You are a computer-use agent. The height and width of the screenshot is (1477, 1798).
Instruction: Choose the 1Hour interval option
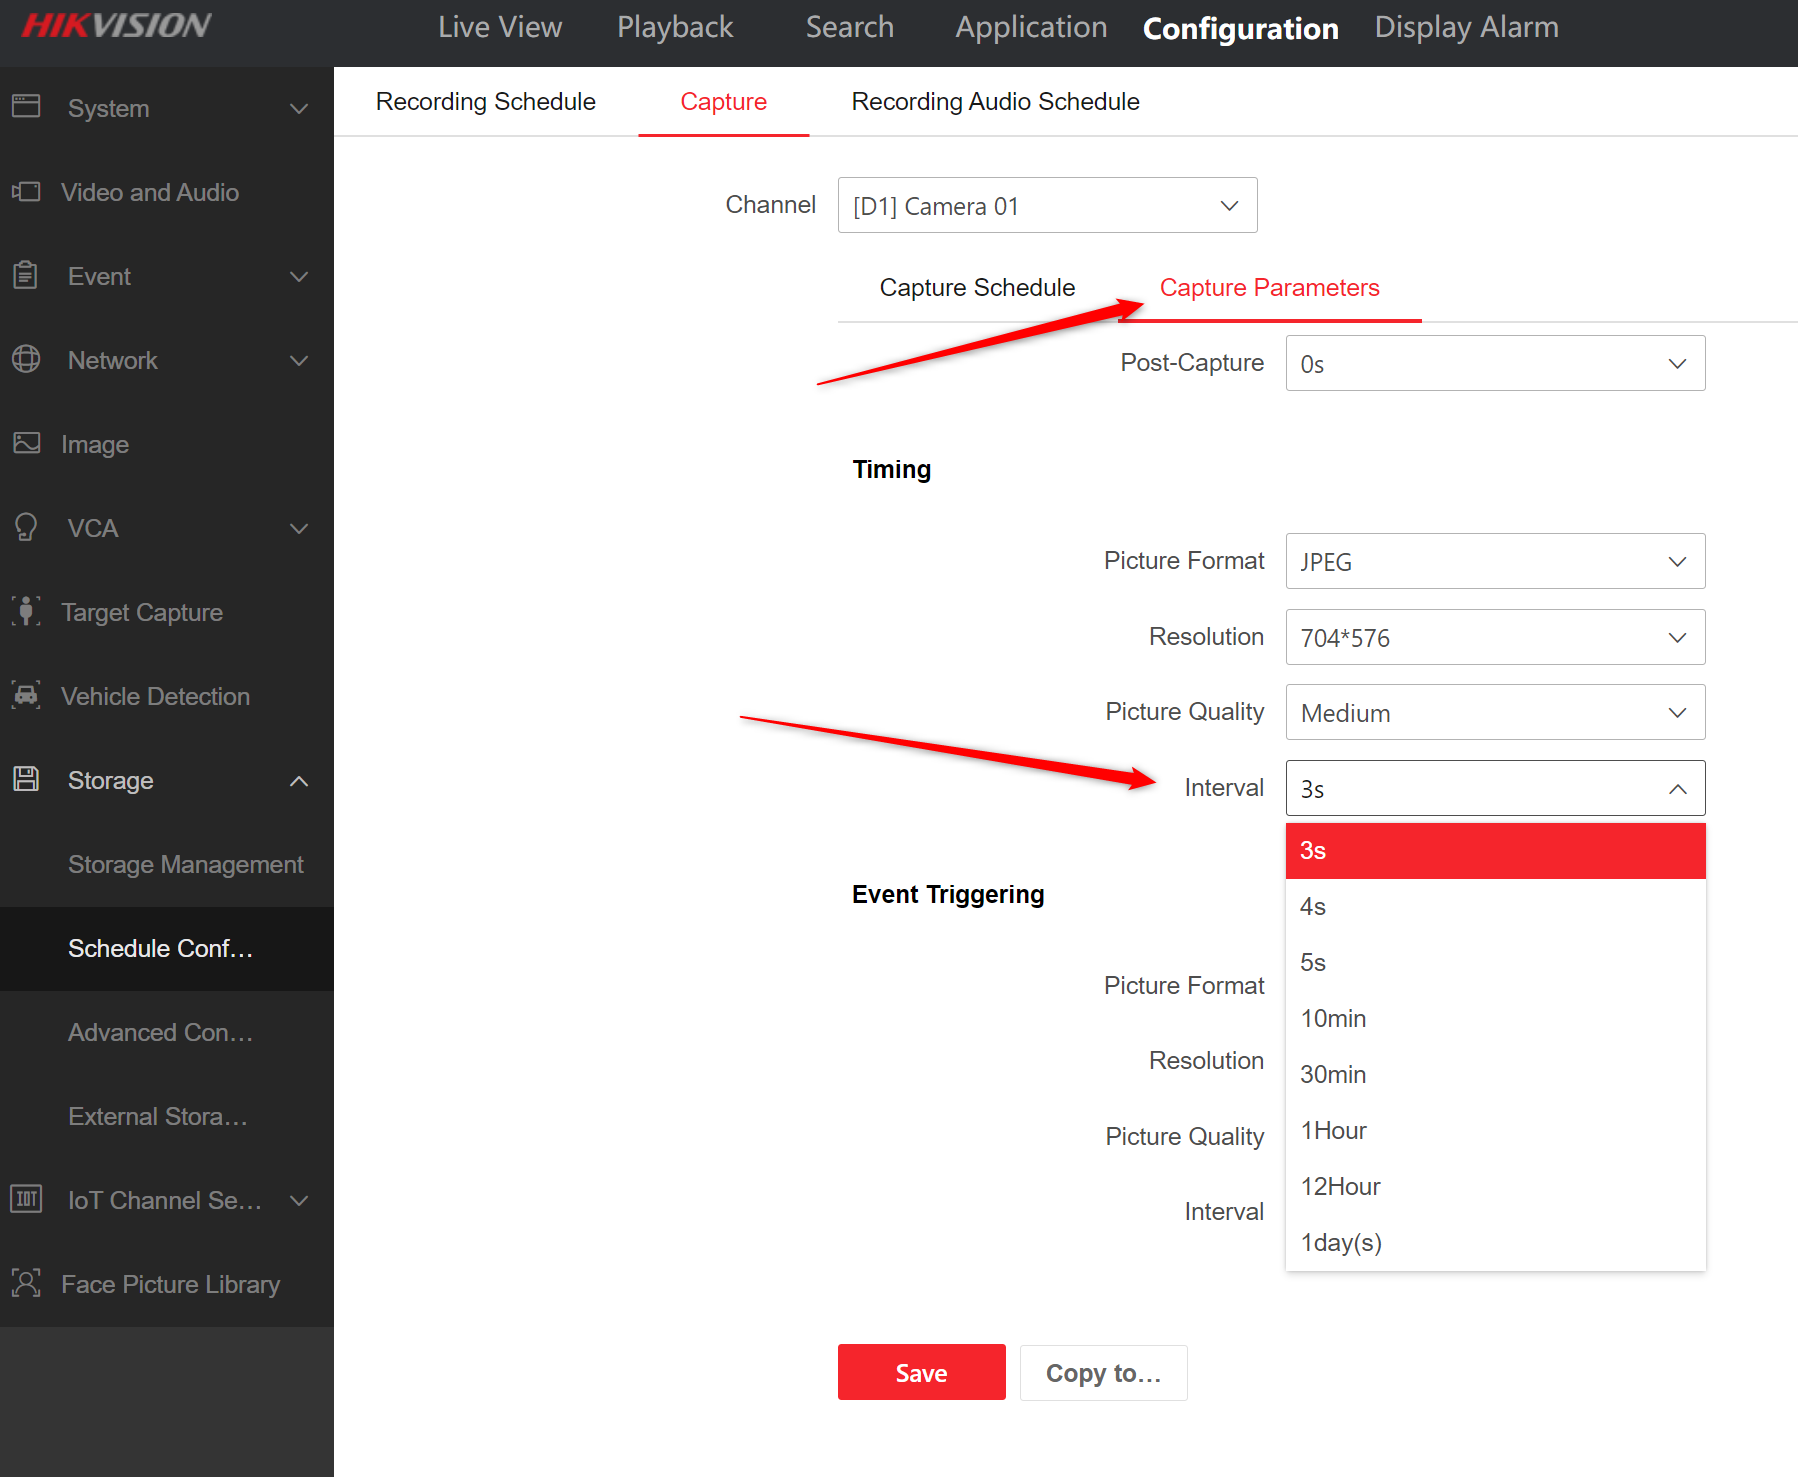click(1495, 1131)
